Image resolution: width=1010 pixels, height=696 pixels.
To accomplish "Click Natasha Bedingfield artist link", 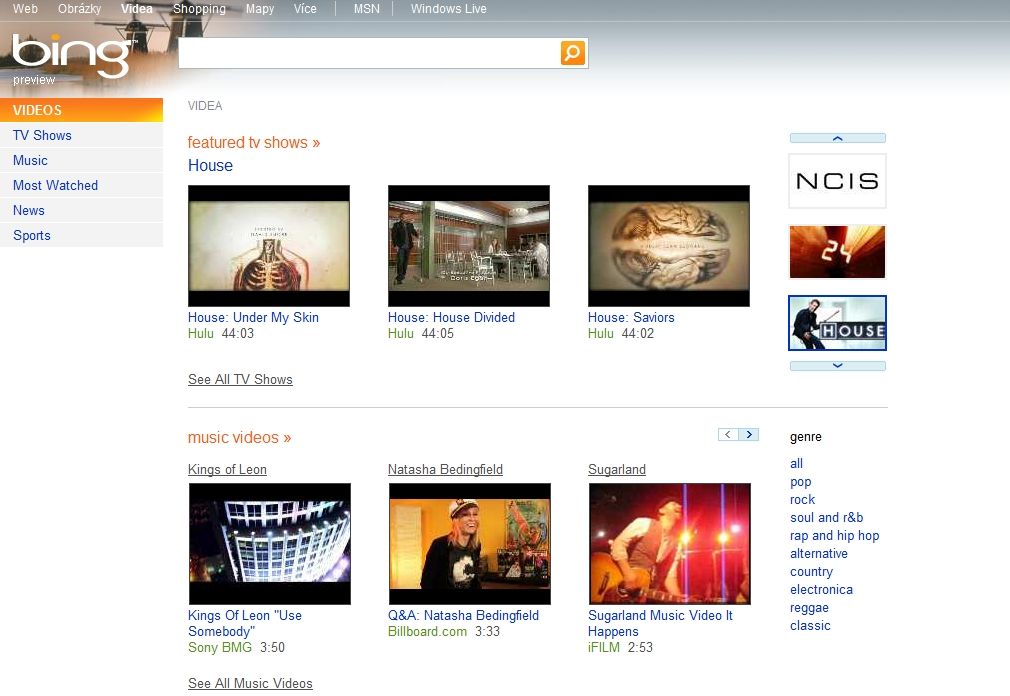I will coord(445,469).
